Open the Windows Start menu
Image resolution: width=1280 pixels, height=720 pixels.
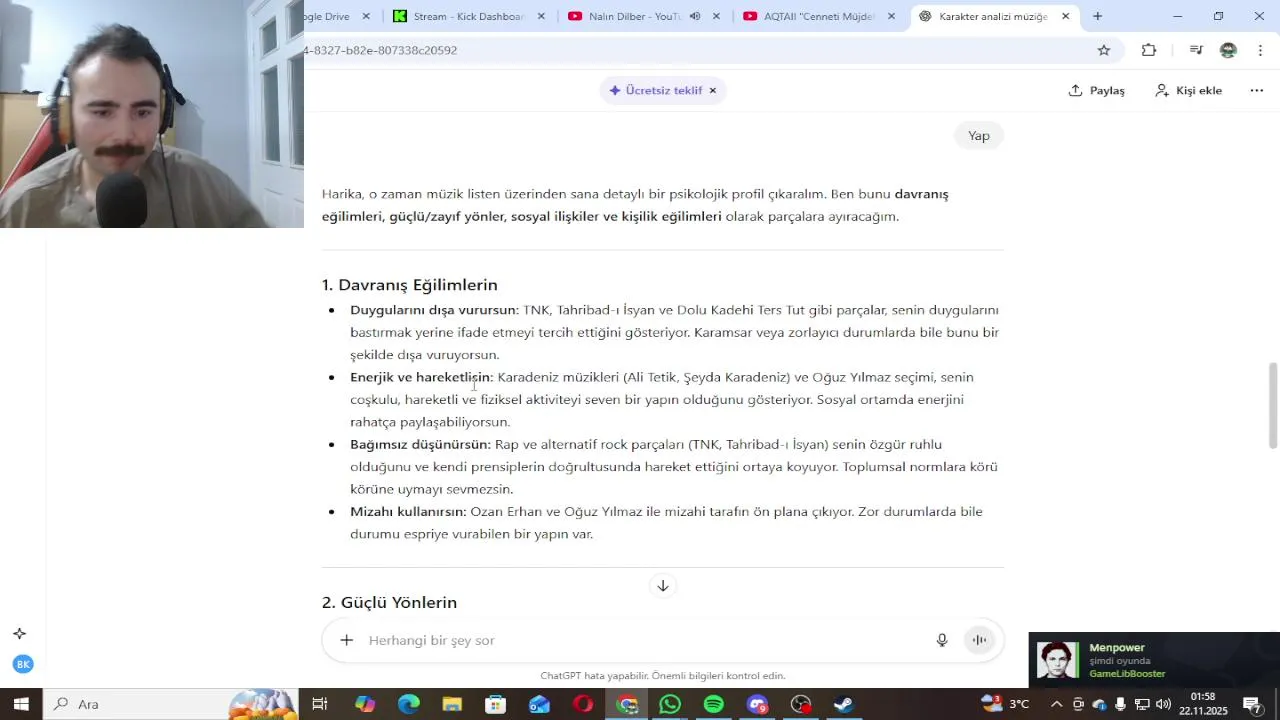[x=21, y=704]
